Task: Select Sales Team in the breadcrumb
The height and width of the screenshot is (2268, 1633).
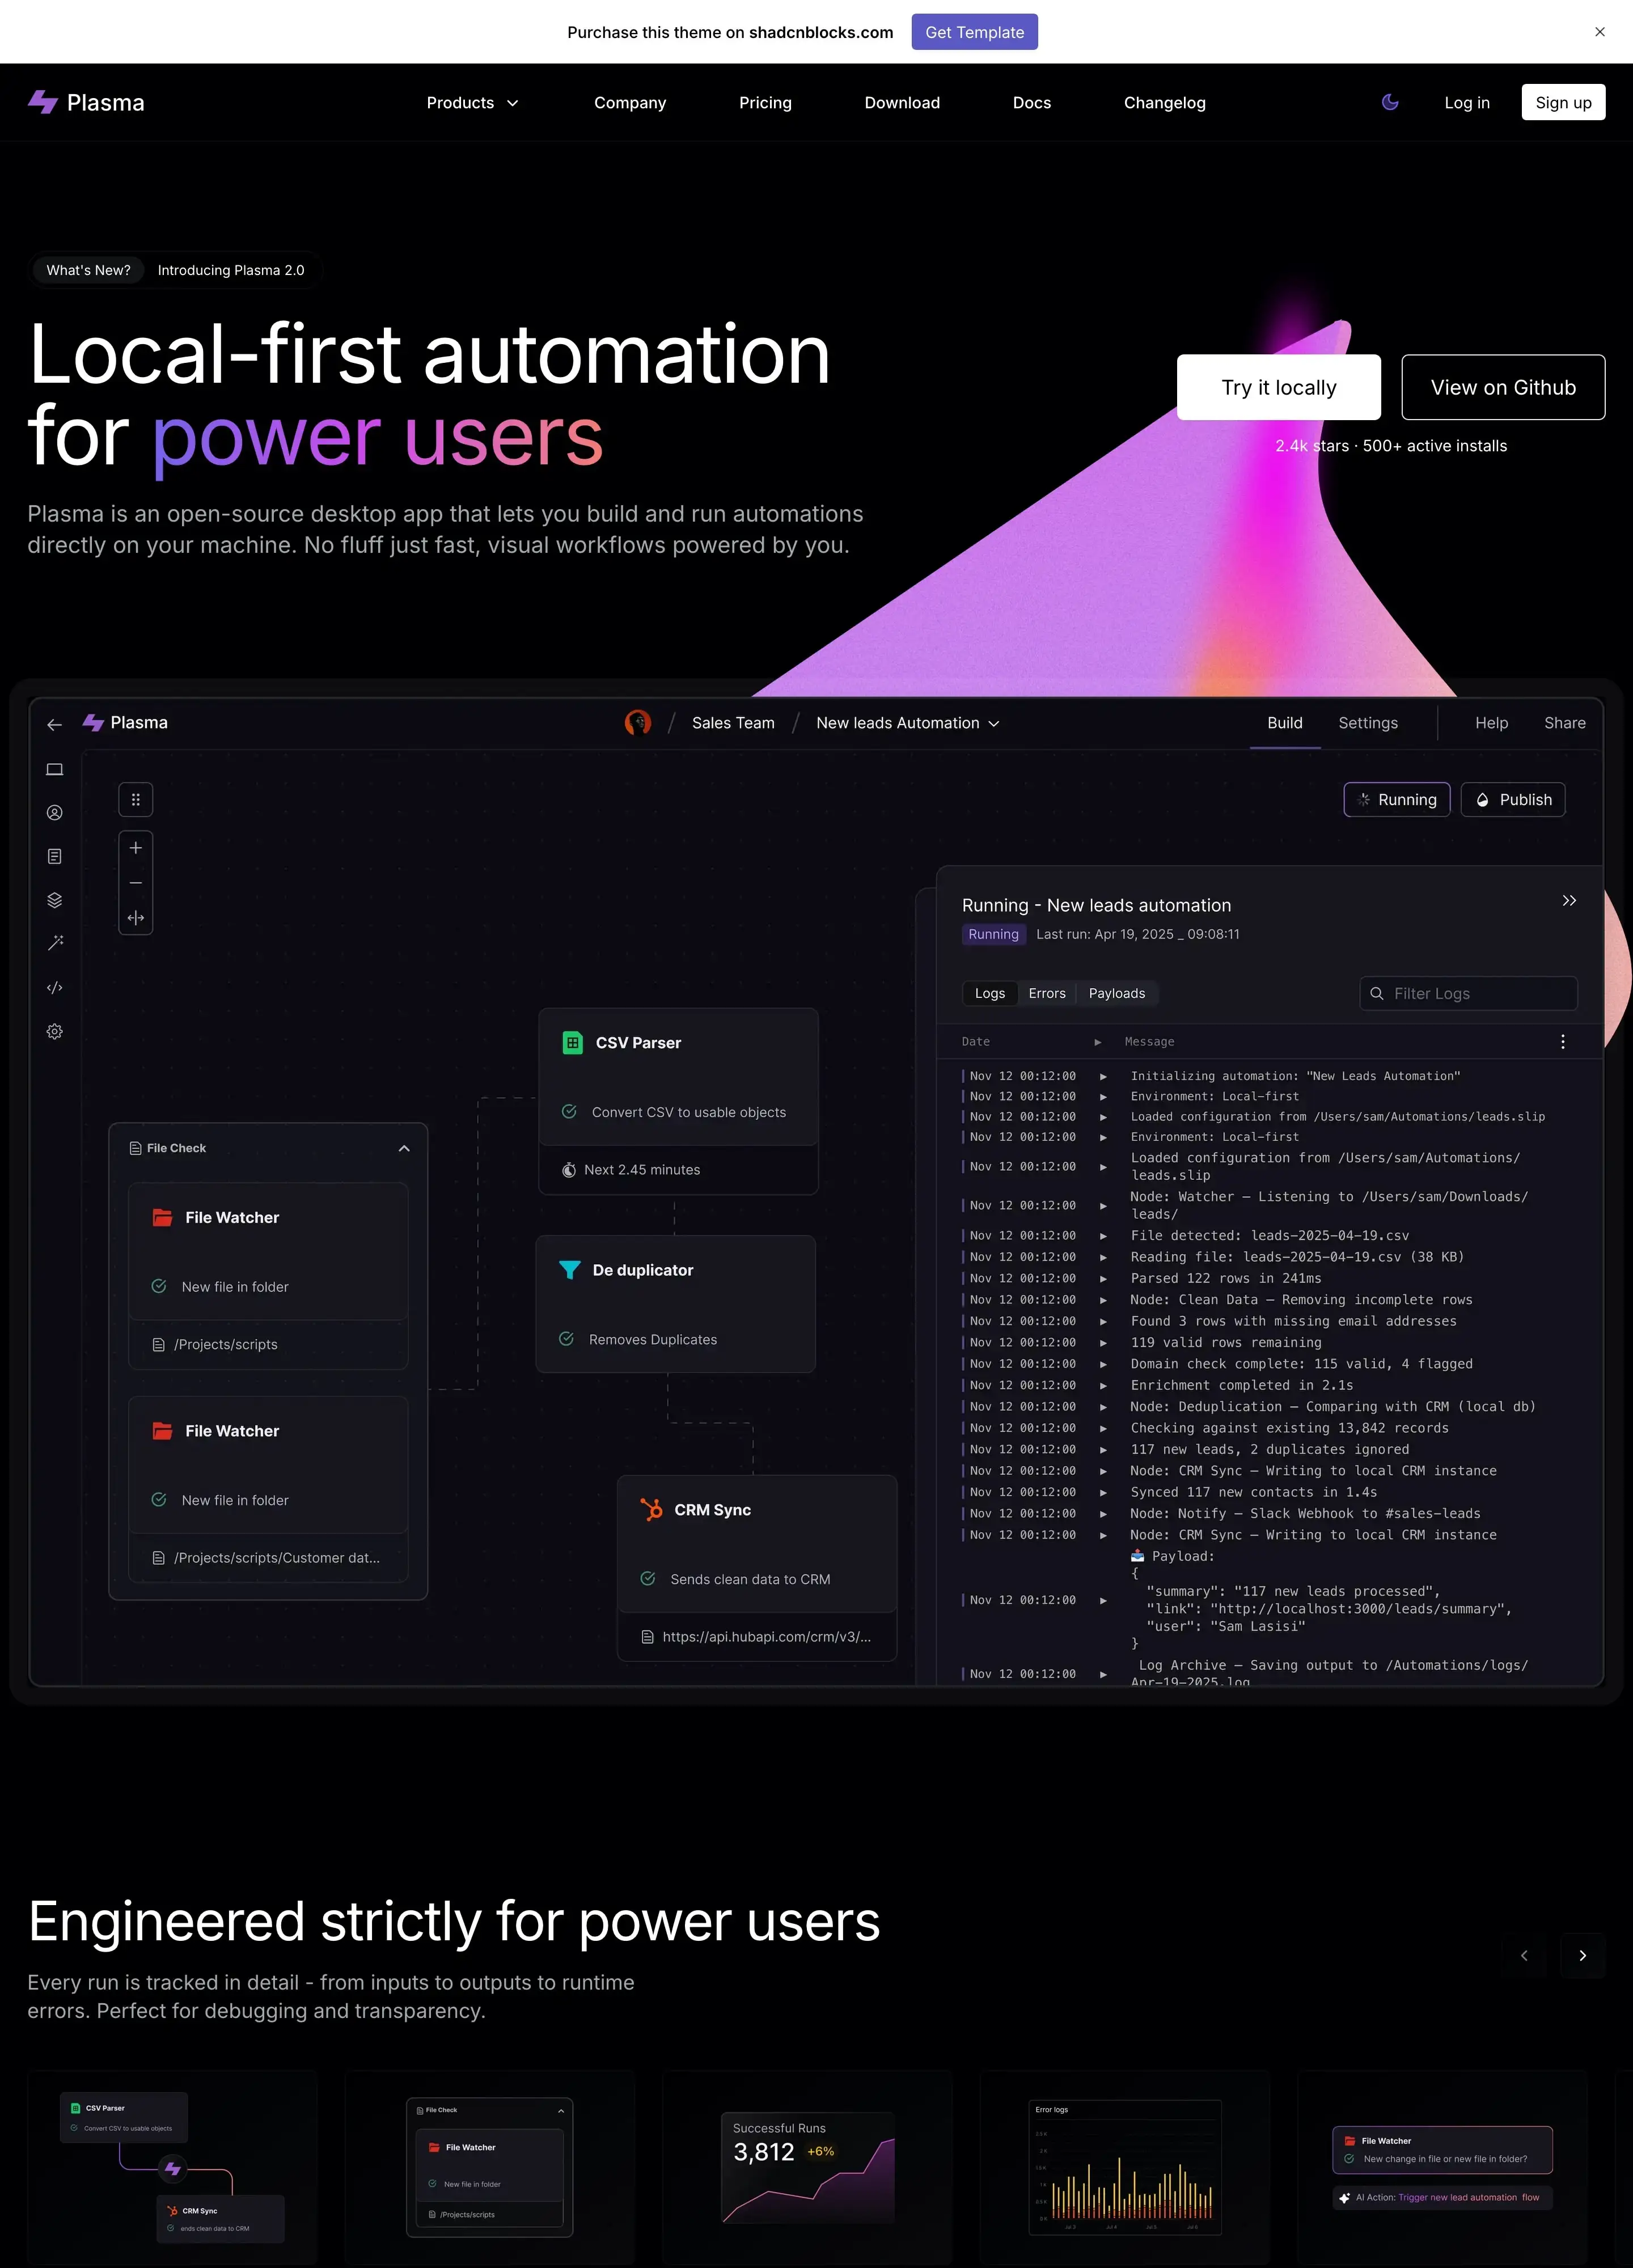Action: pyautogui.click(x=733, y=723)
